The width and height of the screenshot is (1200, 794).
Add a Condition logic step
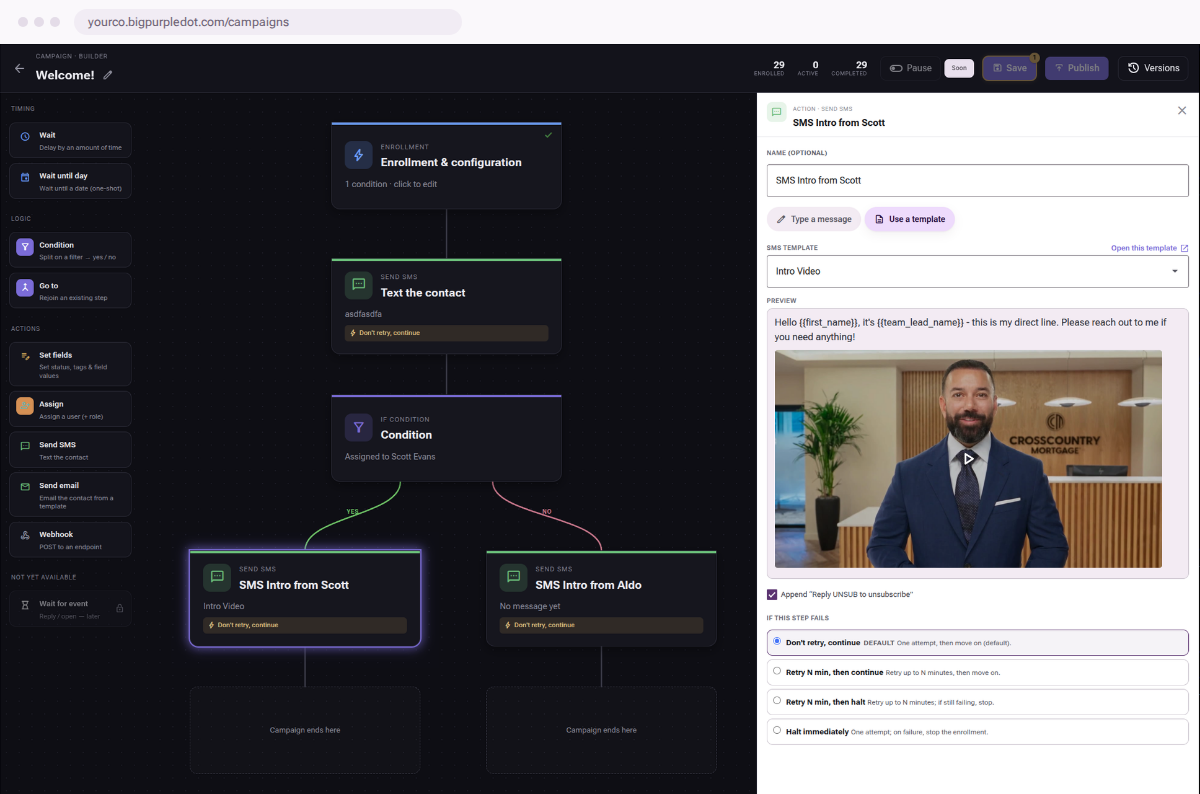(x=70, y=250)
